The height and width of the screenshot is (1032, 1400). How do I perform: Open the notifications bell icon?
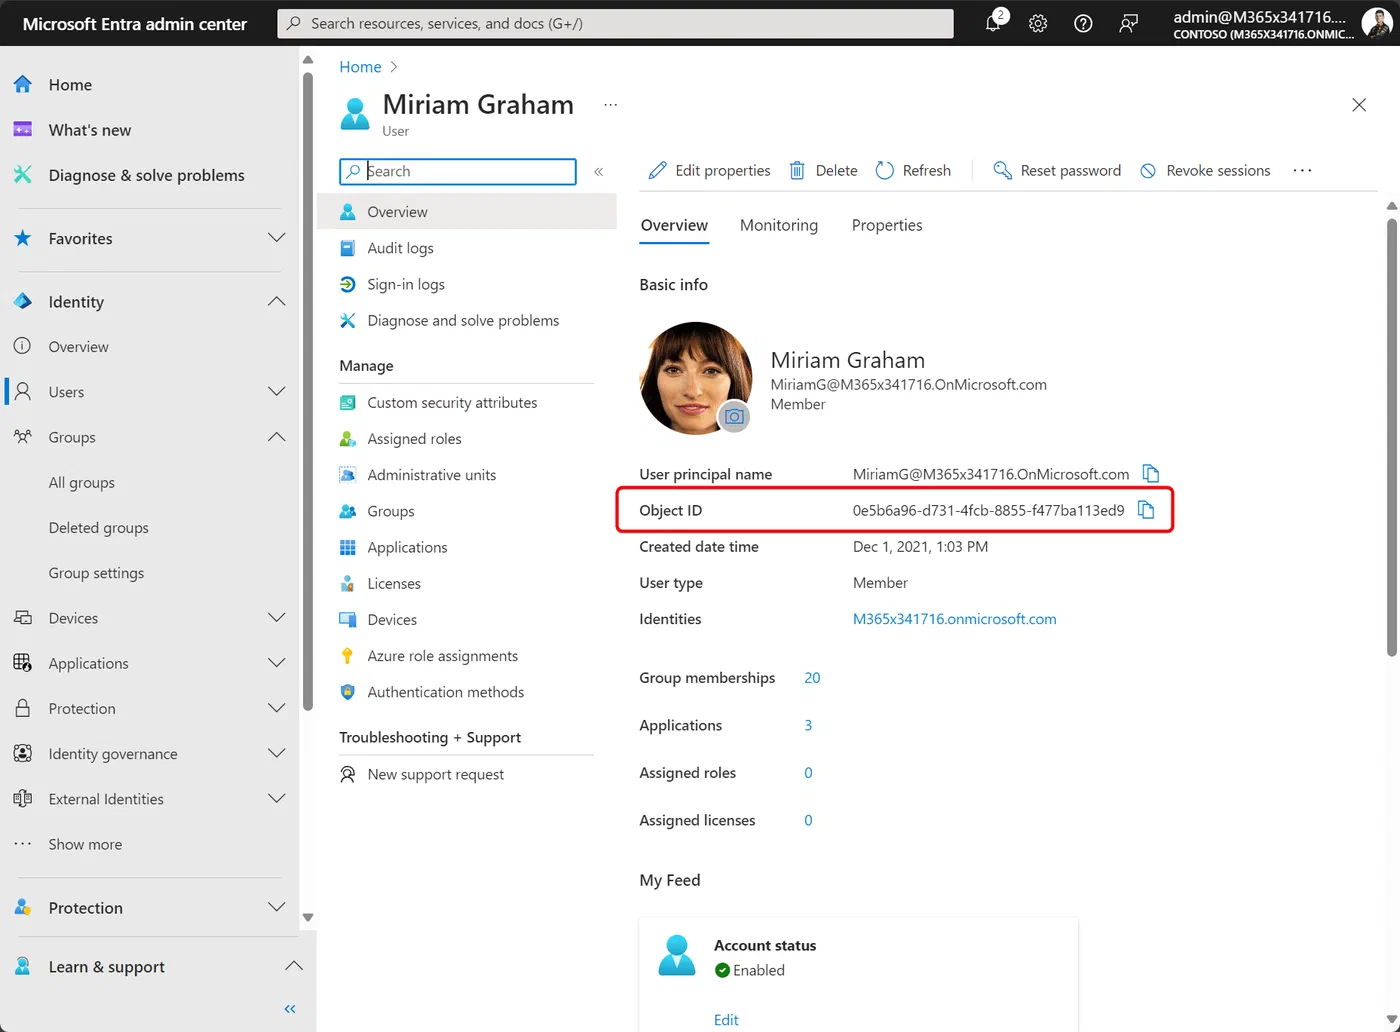pyautogui.click(x=995, y=22)
